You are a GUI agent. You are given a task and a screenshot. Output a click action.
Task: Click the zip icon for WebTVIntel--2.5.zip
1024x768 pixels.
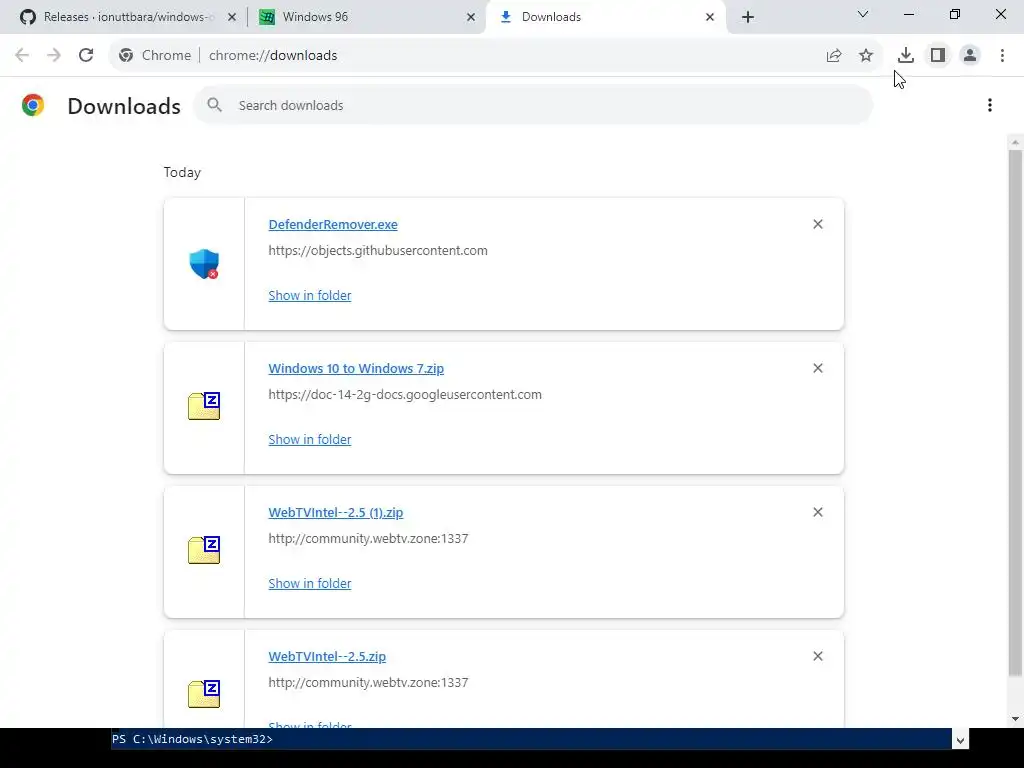coord(204,694)
